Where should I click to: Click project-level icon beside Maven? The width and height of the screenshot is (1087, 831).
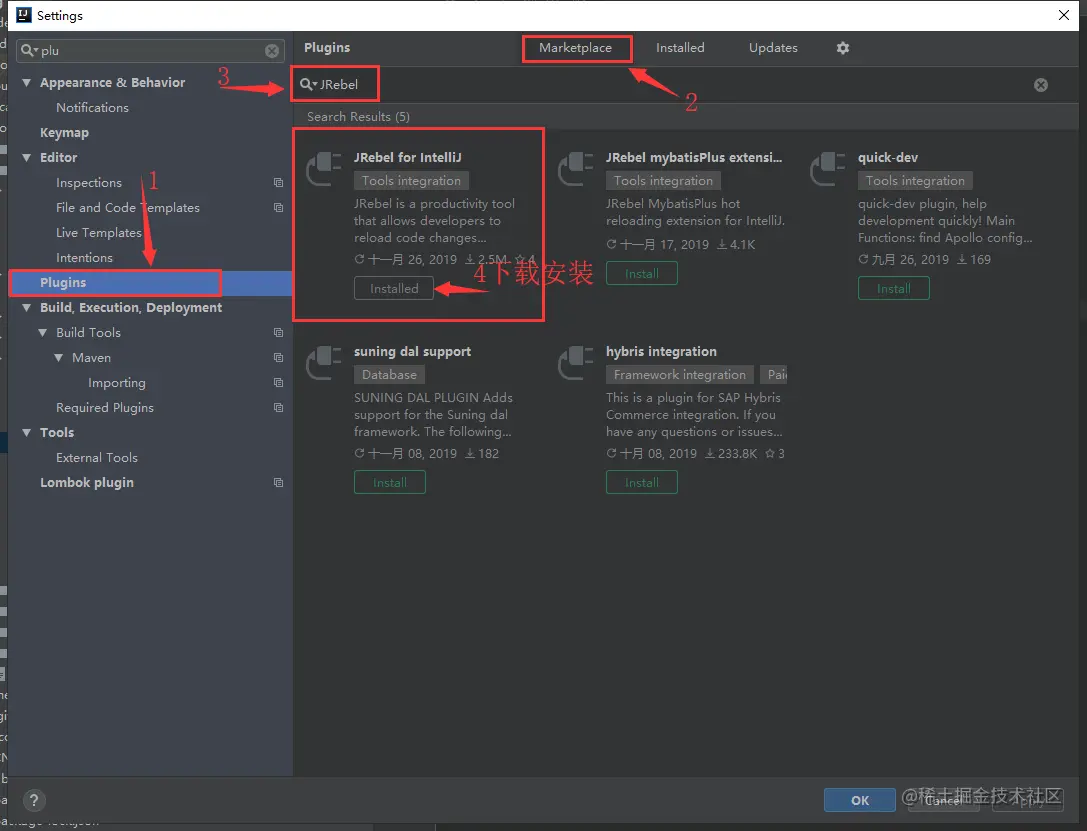[278, 358]
